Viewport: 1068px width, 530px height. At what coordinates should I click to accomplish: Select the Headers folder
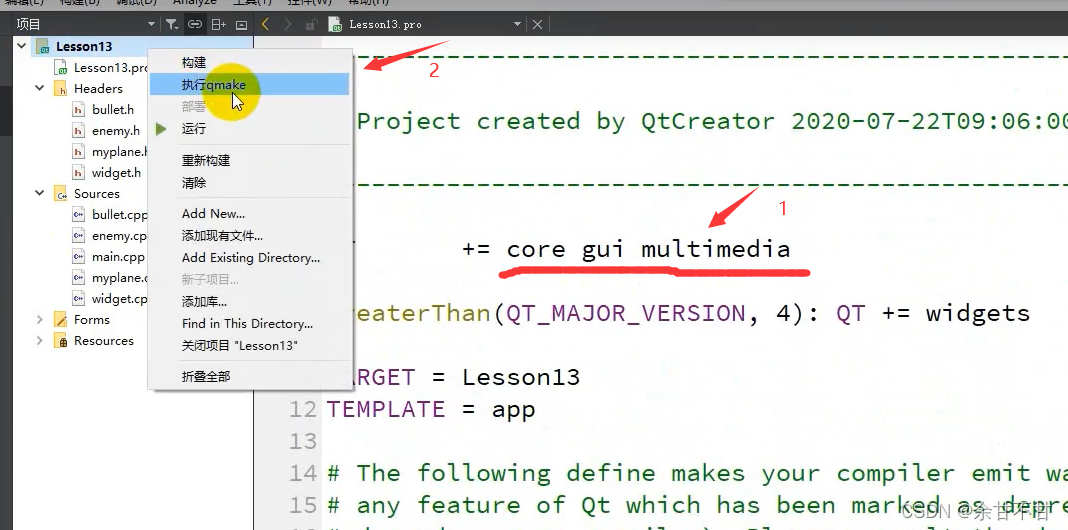(98, 89)
